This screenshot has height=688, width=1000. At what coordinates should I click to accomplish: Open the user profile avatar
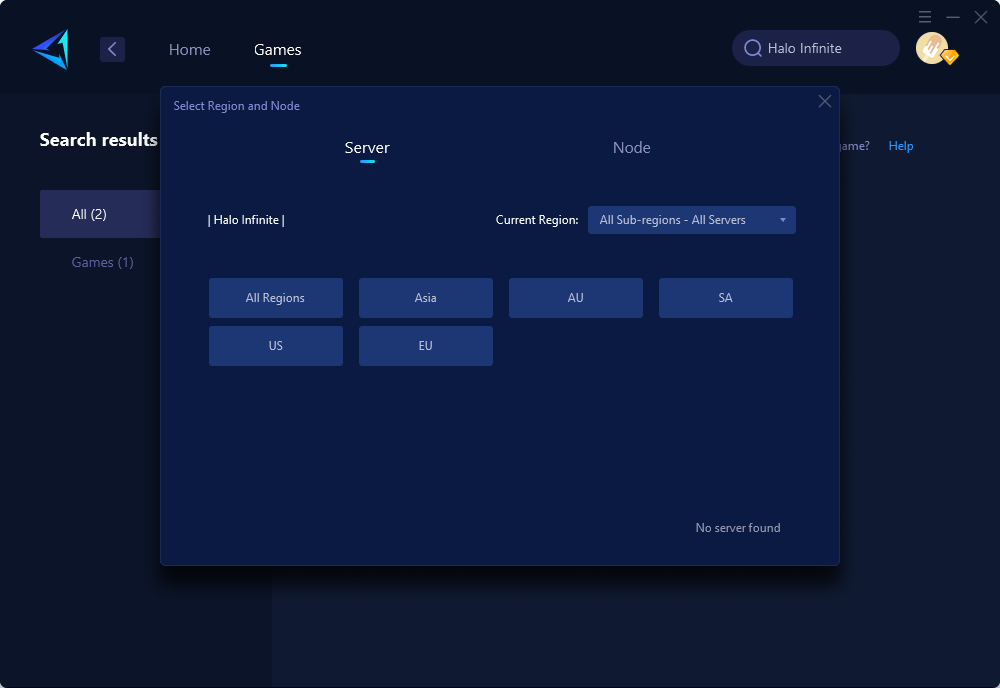point(932,48)
